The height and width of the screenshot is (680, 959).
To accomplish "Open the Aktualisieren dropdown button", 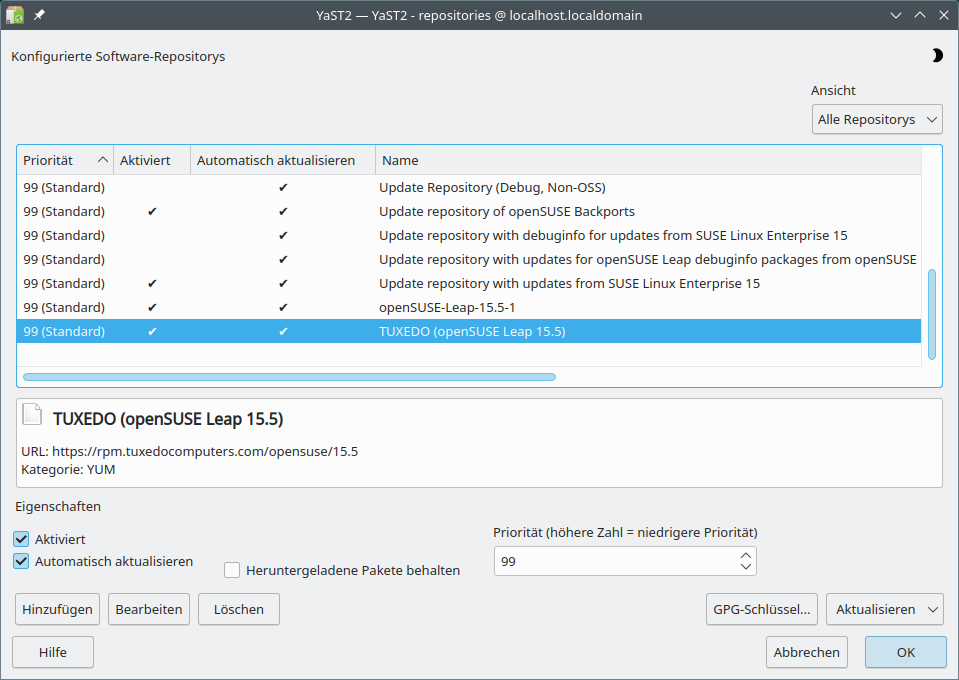I will pyautogui.click(x=884, y=609).
